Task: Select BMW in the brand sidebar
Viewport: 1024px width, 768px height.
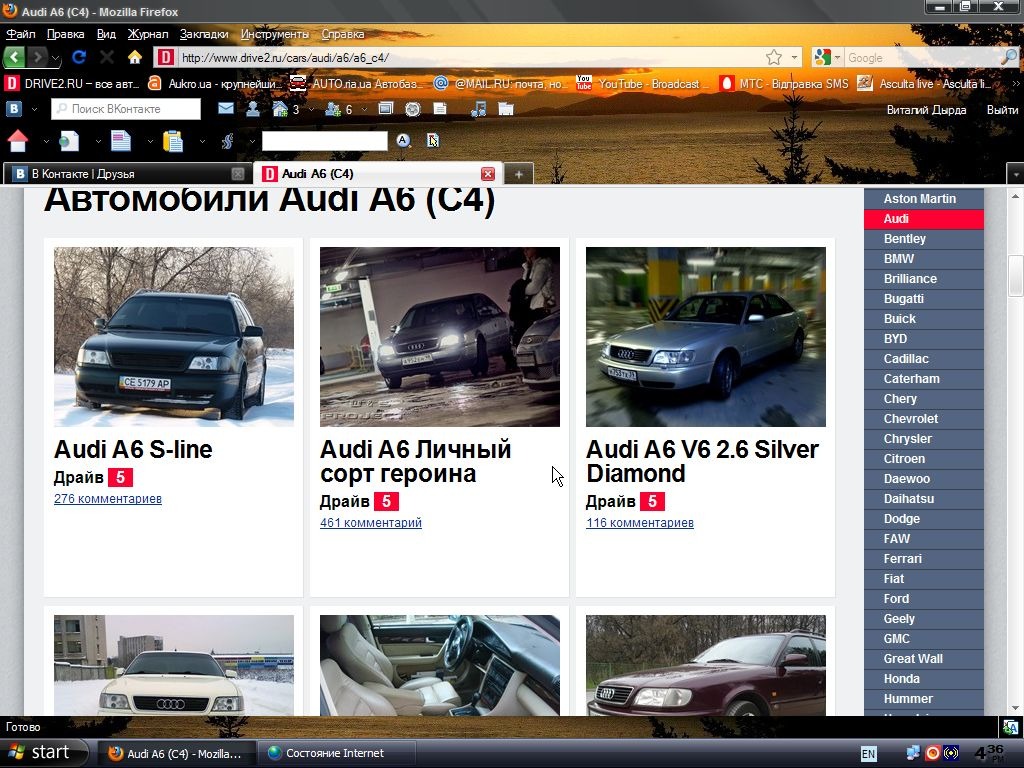Action: tap(923, 259)
